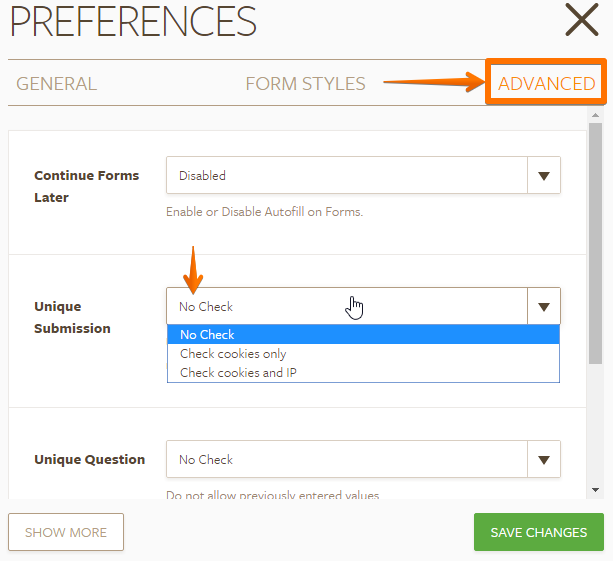Select the Advanced tab

pyautogui.click(x=546, y=84)
